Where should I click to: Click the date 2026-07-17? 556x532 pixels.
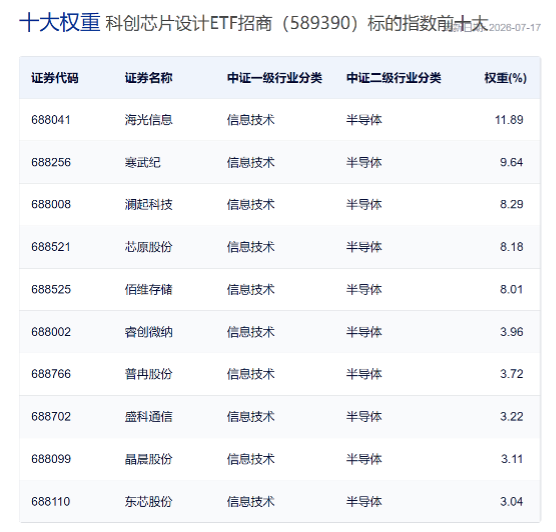pos(515,28)
